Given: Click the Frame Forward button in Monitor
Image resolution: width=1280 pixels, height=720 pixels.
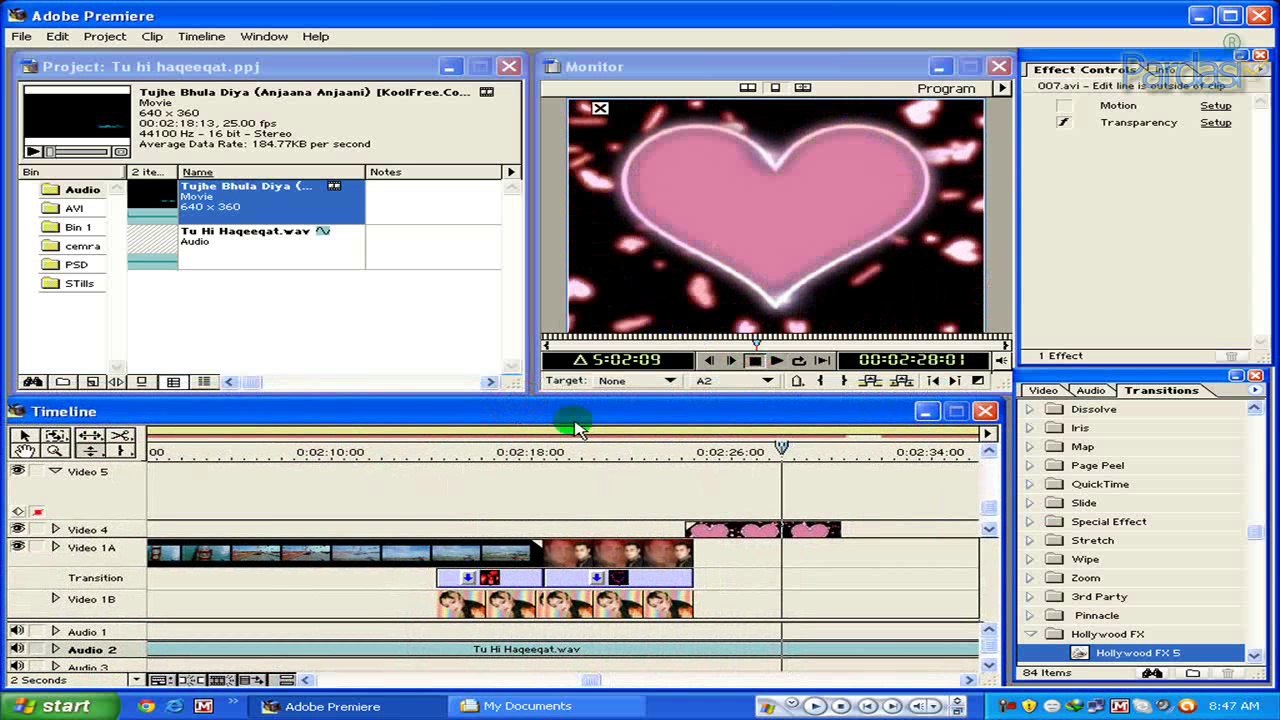Looking at the screenshot, I should click(x=731, y=361).
